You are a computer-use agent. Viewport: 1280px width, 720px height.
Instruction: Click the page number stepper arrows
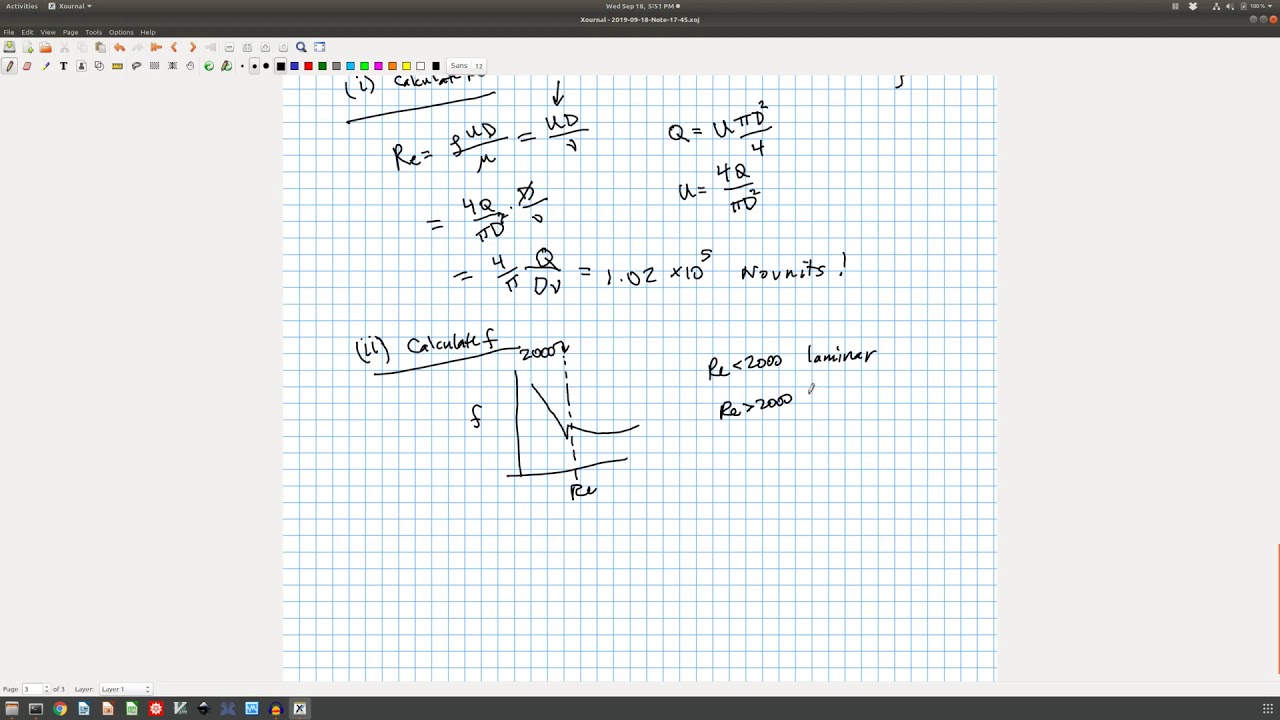(47, 689)
